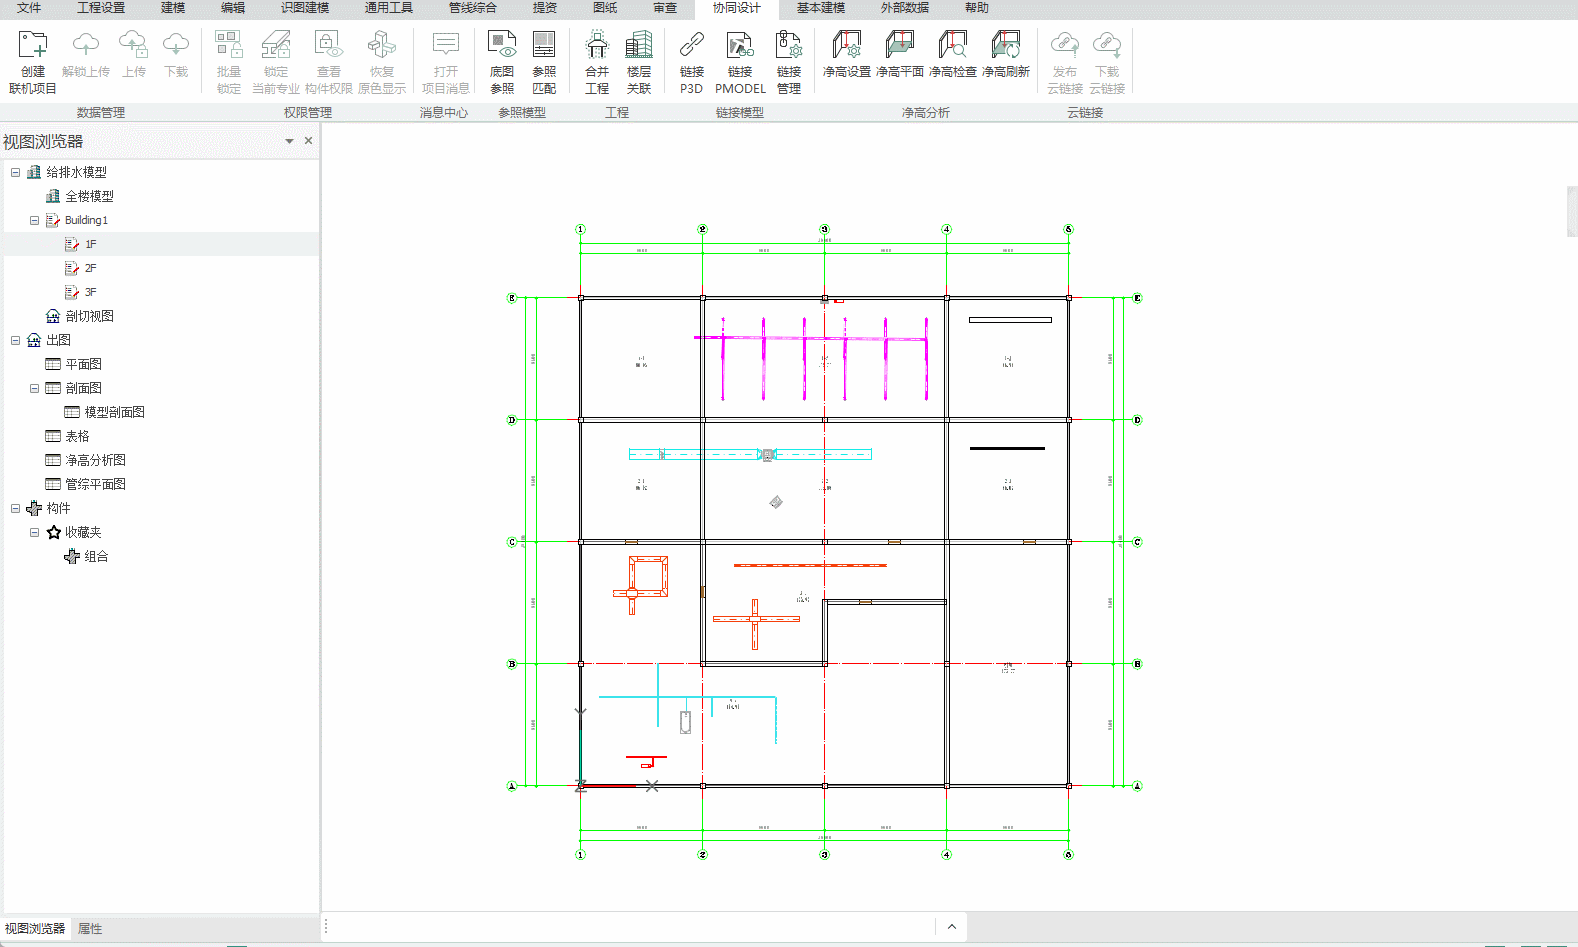
Task: Switch to the 建模 tab
Action: click(173, 8)
